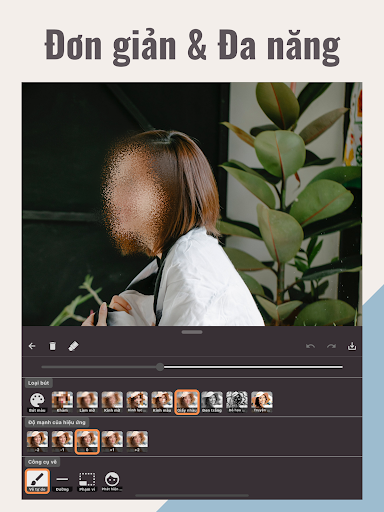
Task: Save the image with the download icon
Action: [x=352, y=346]
